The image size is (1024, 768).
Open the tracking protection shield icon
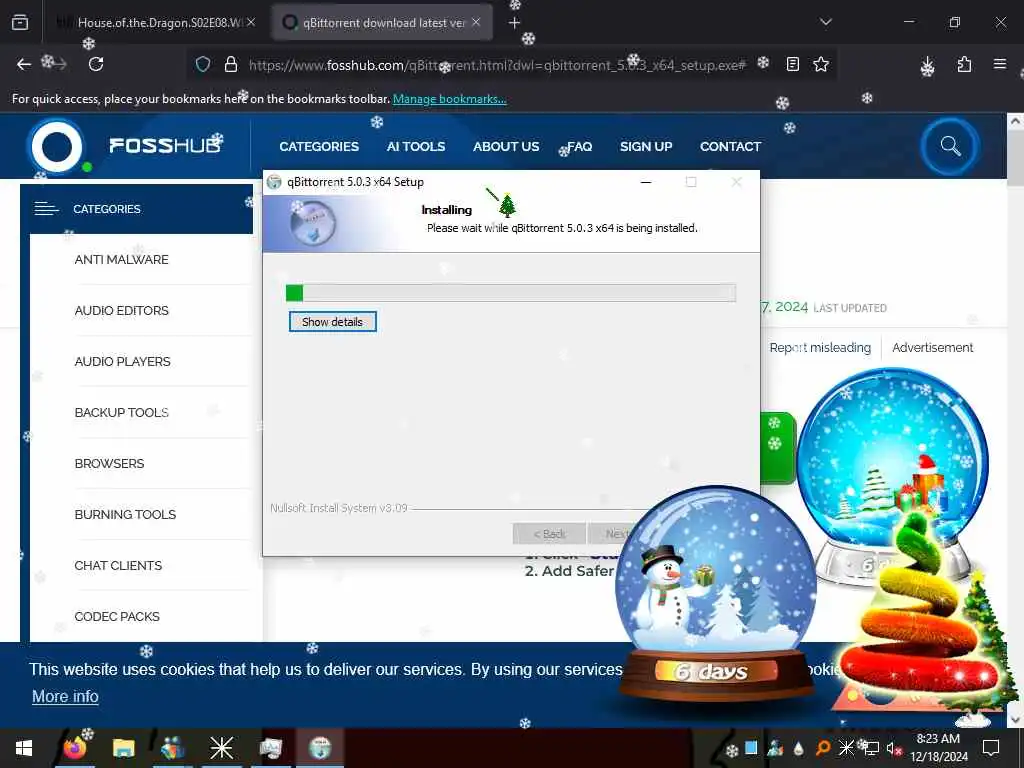(203, 64)
